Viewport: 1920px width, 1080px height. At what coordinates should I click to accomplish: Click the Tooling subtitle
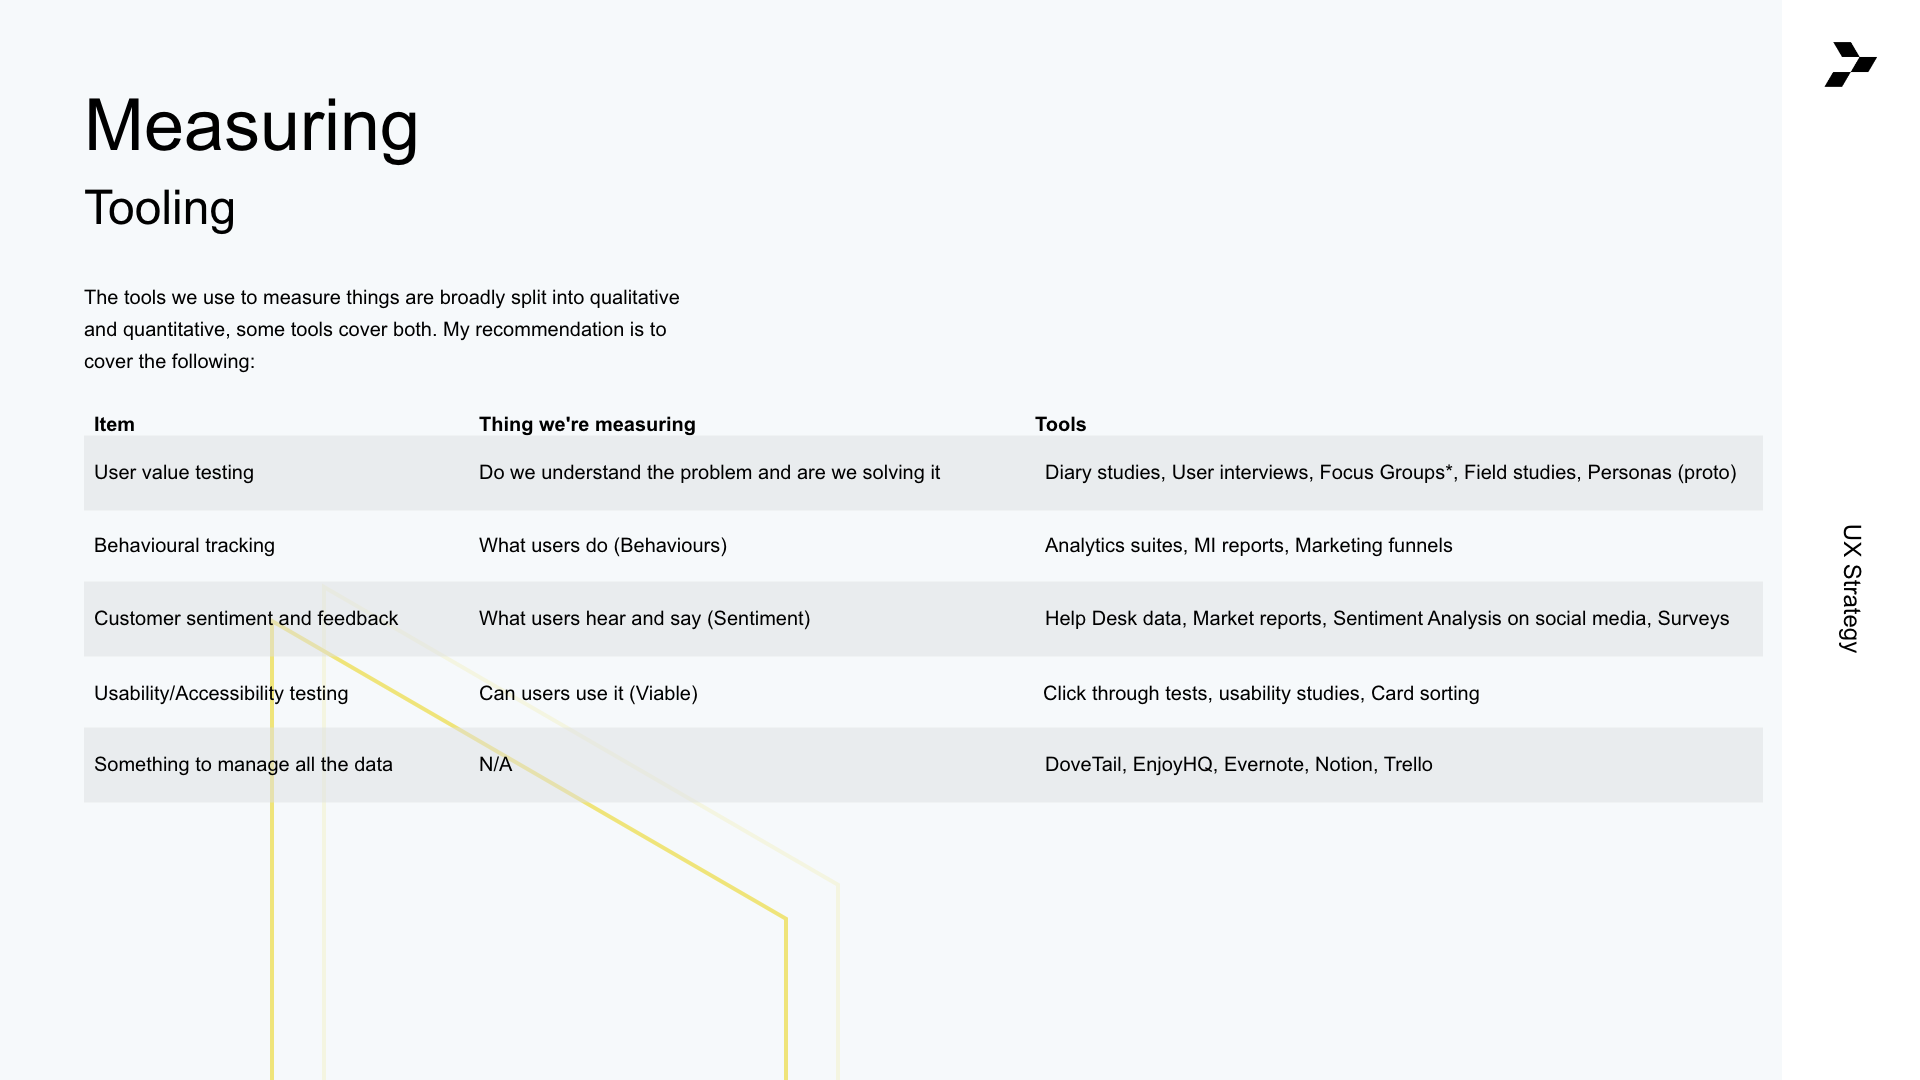160,208
